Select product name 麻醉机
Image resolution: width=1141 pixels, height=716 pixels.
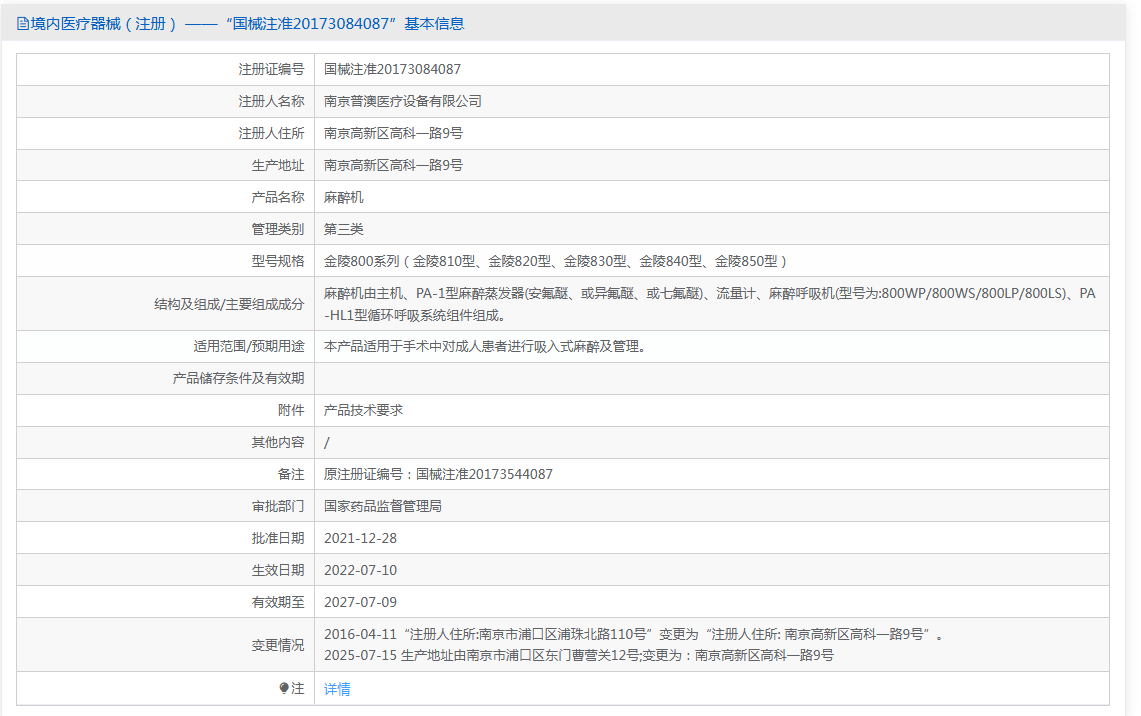(343, 197)
